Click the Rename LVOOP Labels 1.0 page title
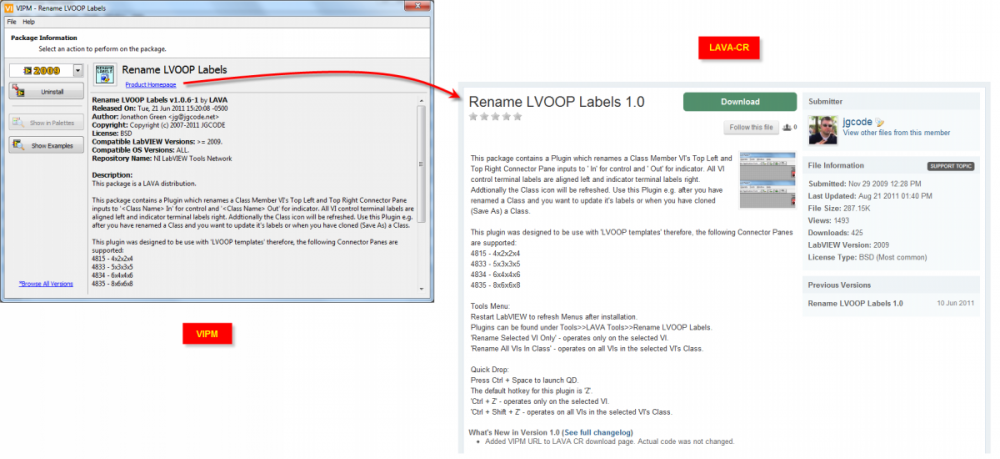 tap(557, 102)
